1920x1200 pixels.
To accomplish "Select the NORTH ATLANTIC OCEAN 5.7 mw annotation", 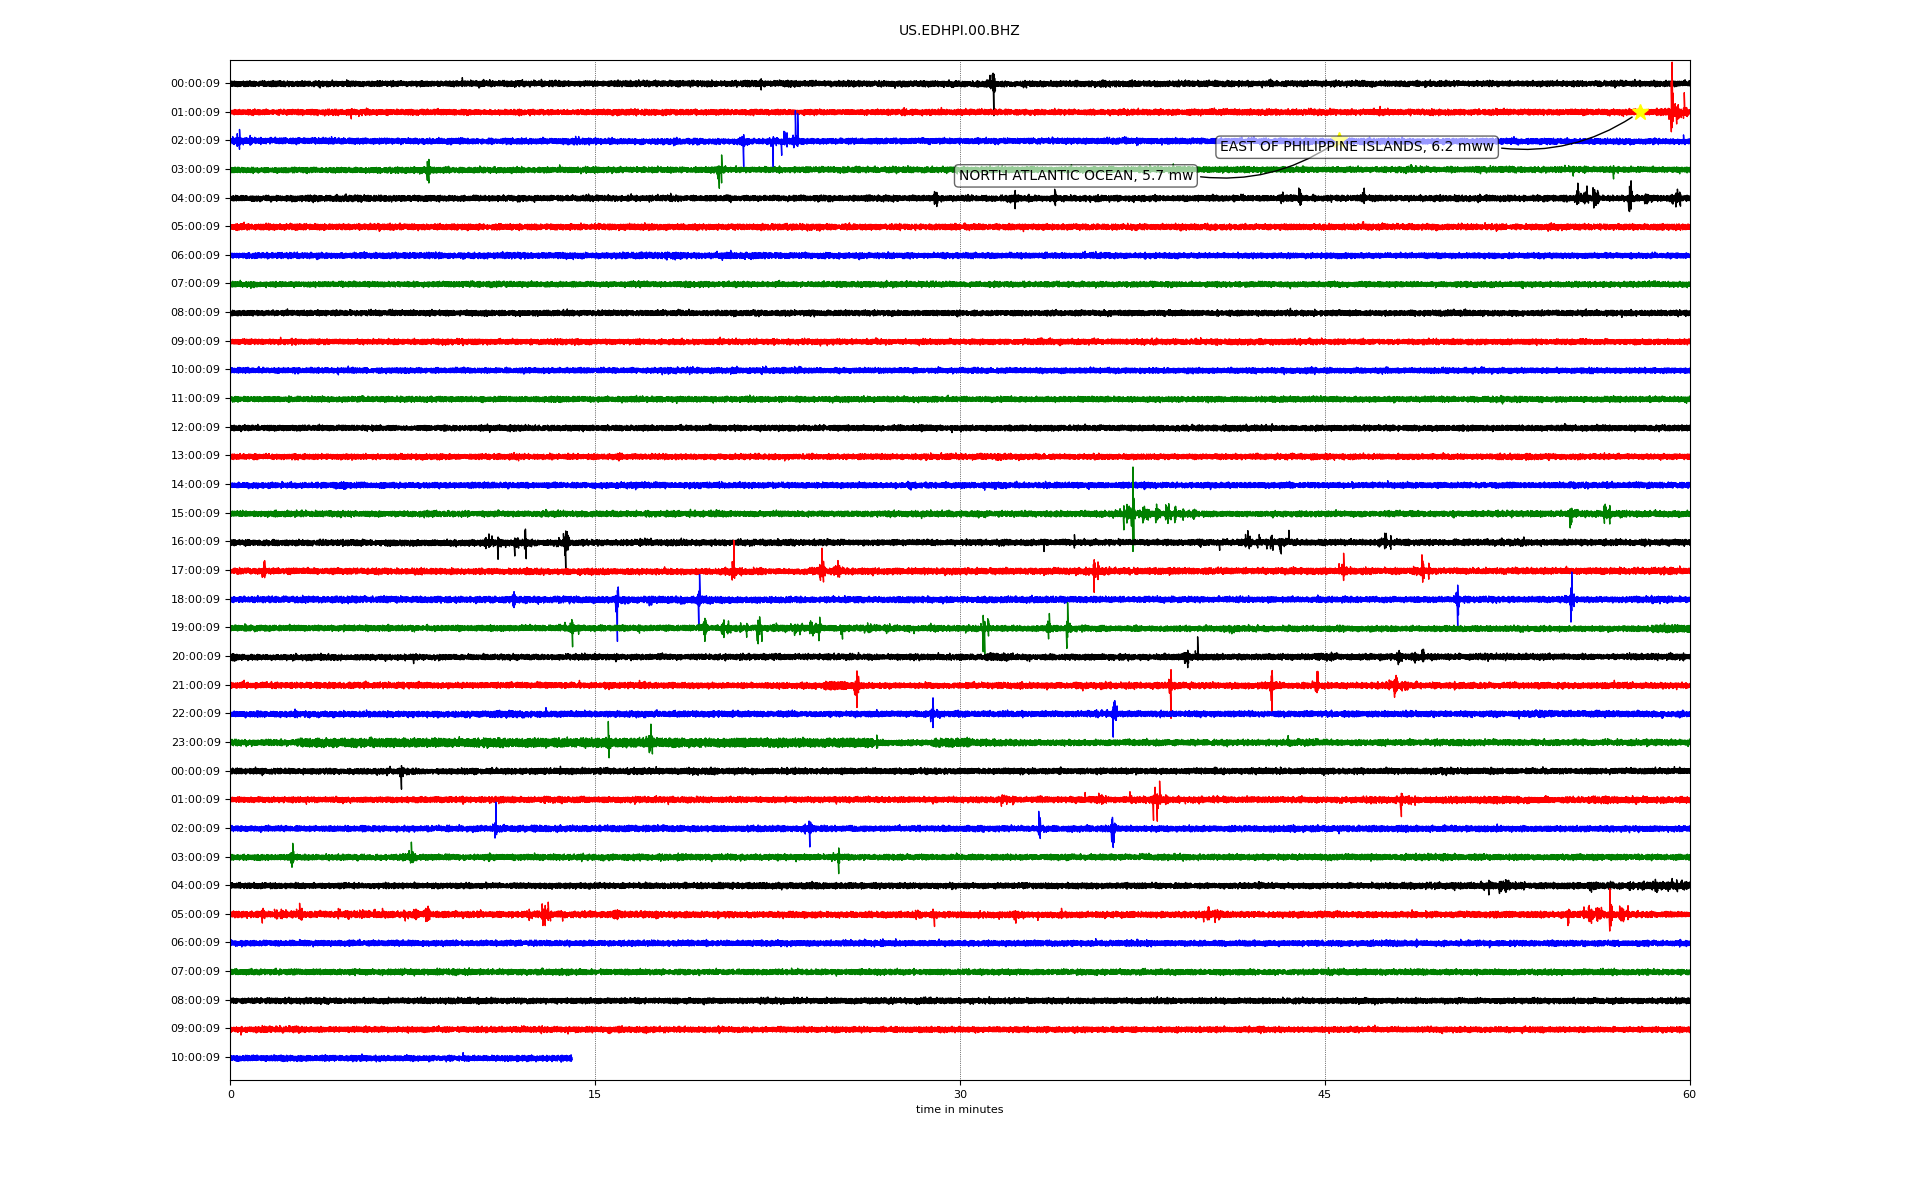I will coord(1076,176).
